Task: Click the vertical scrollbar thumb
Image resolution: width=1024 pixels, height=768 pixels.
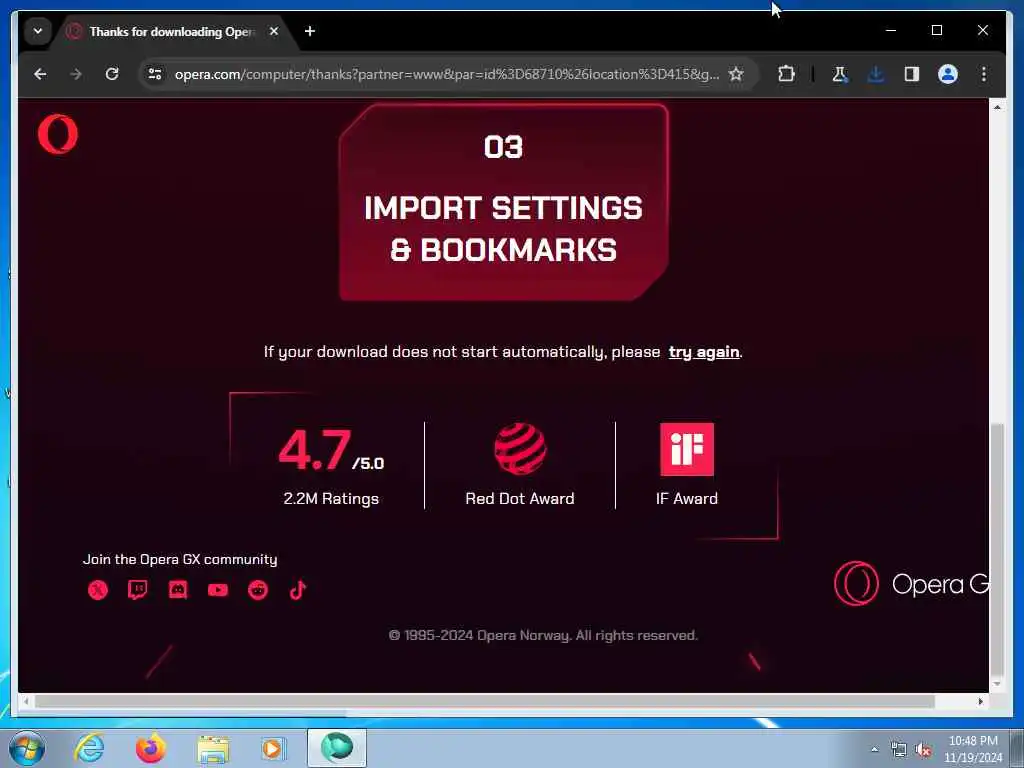Action: [x=997, y=552]
